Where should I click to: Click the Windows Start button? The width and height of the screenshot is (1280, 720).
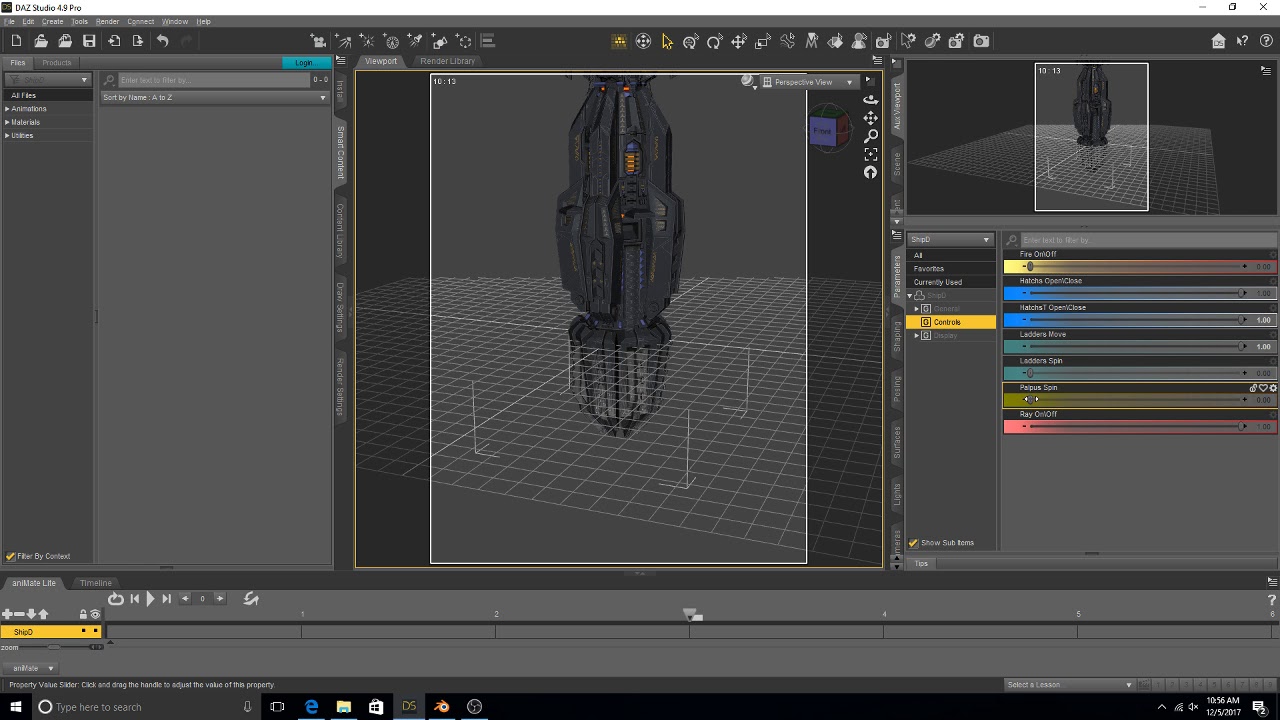[x=16, y=707]
